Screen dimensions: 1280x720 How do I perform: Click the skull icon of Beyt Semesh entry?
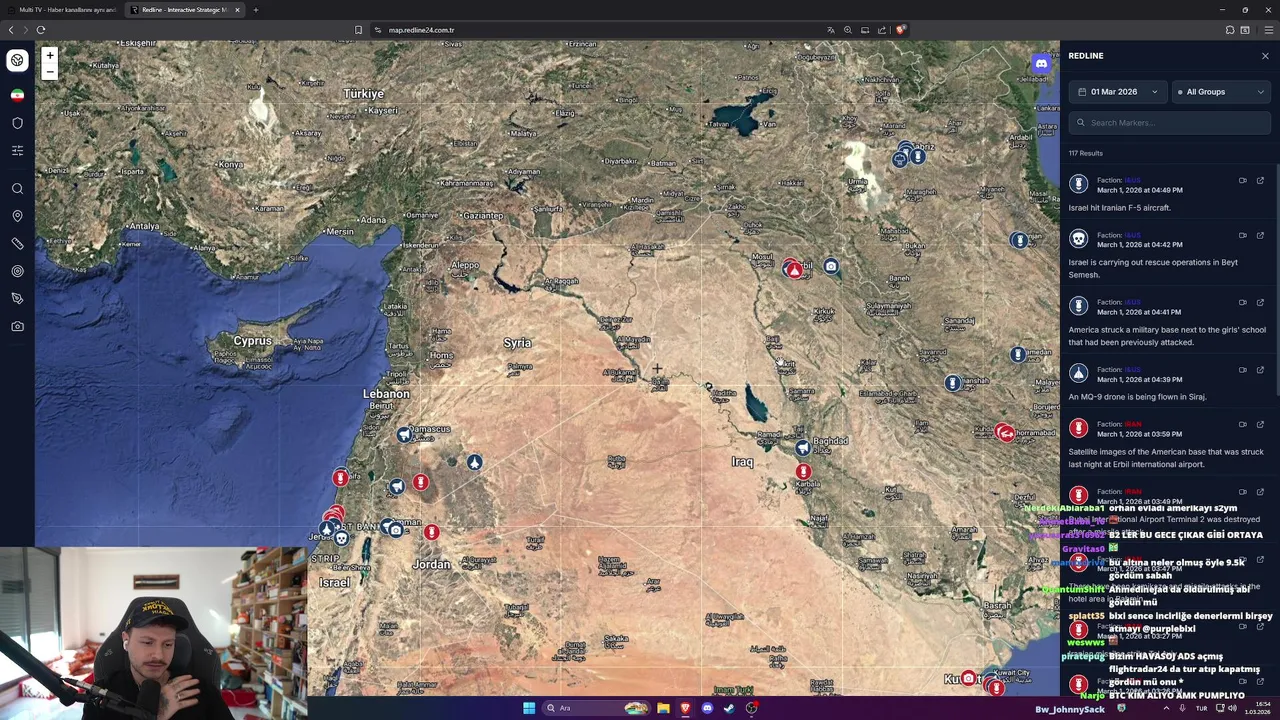[x=1078, y=239]
